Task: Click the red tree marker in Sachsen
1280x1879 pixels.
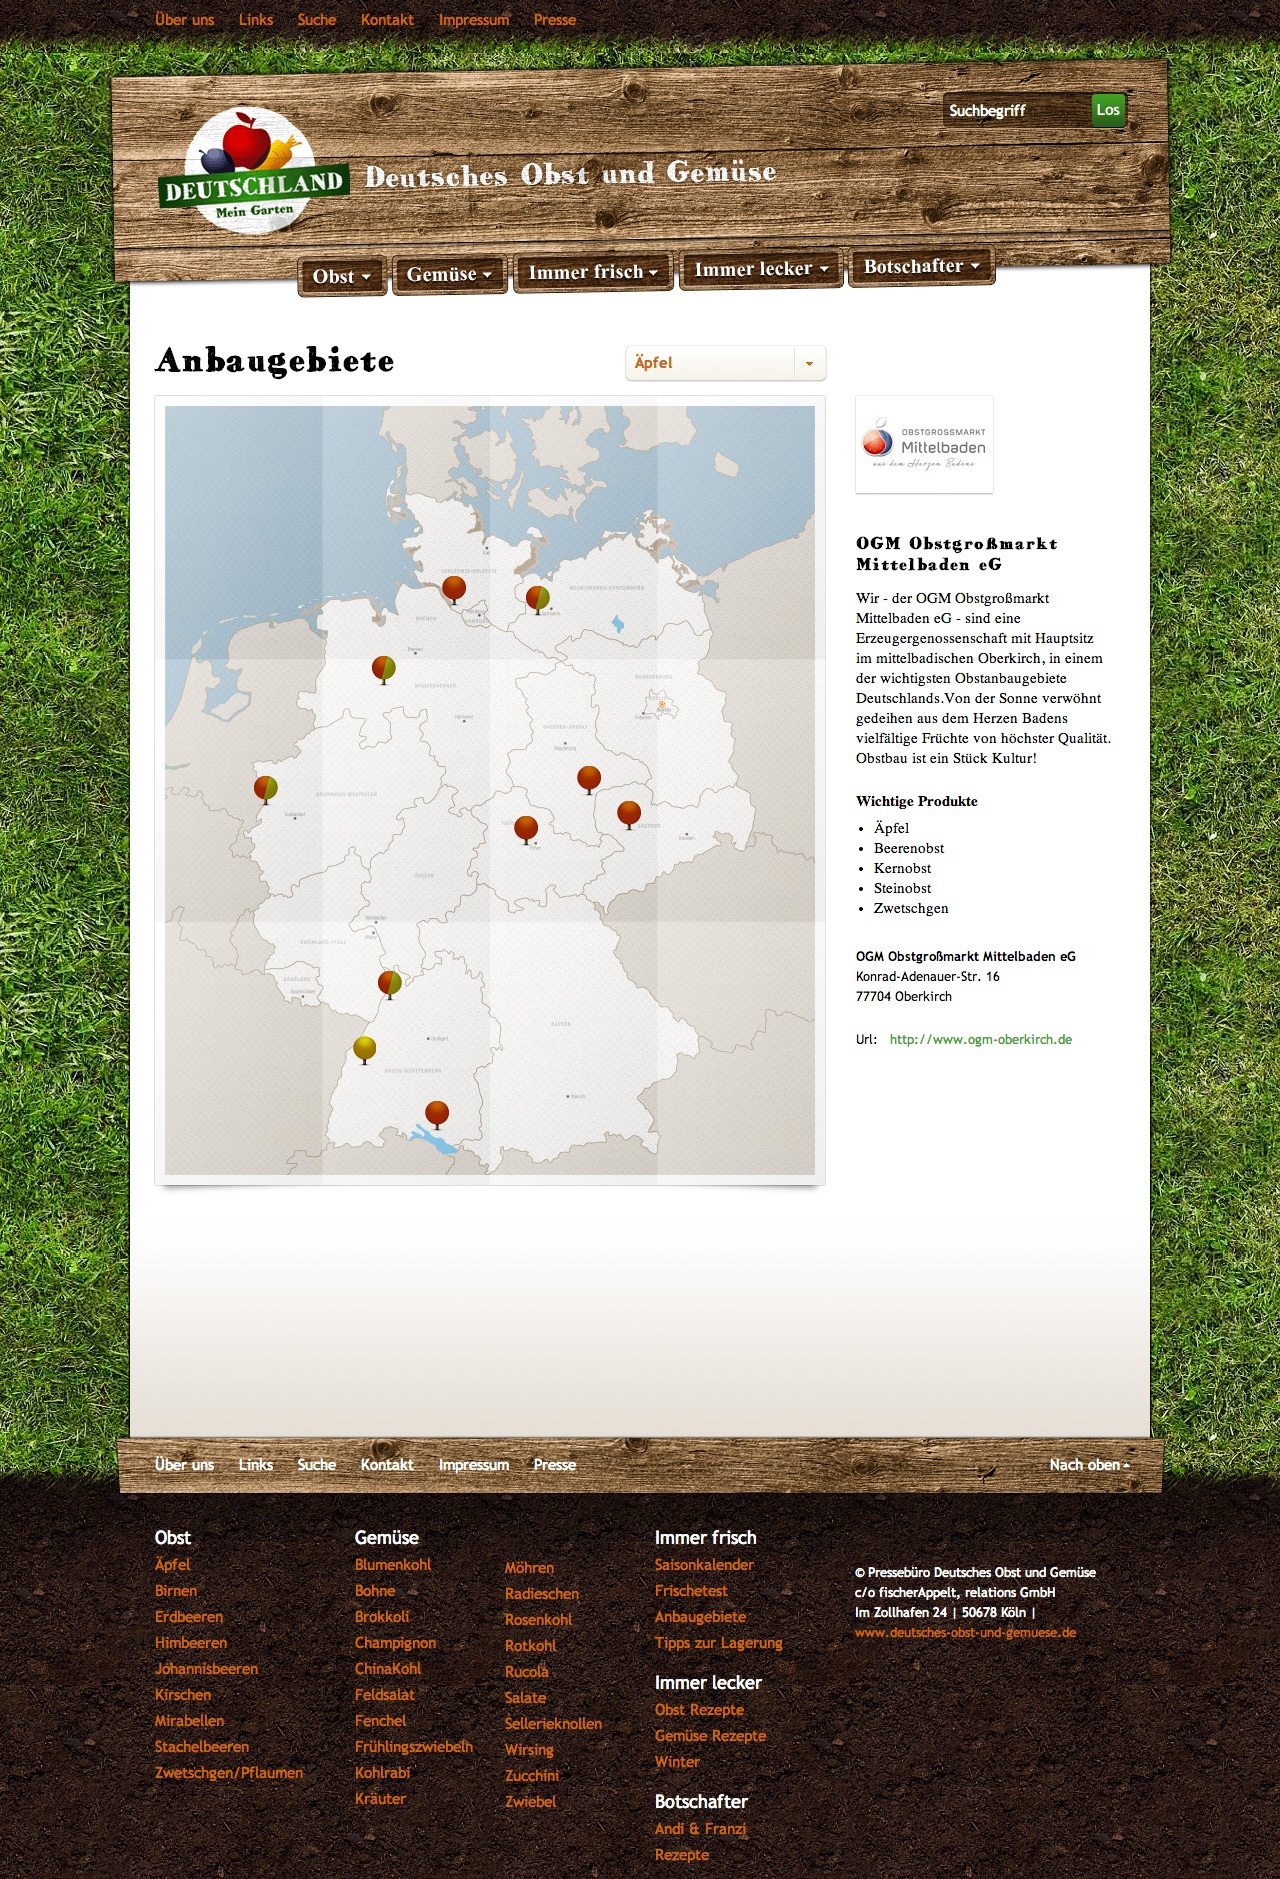Action: click(x=629, y=814)
